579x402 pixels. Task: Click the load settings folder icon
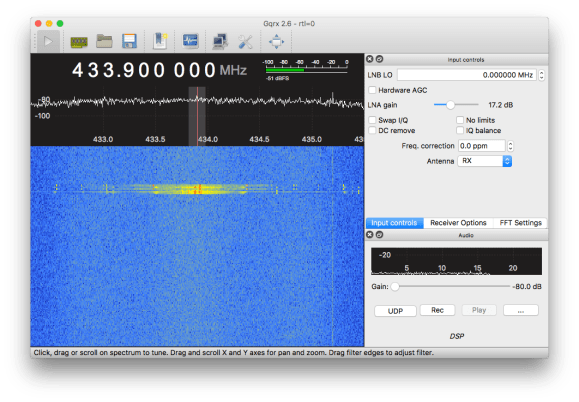104,41
